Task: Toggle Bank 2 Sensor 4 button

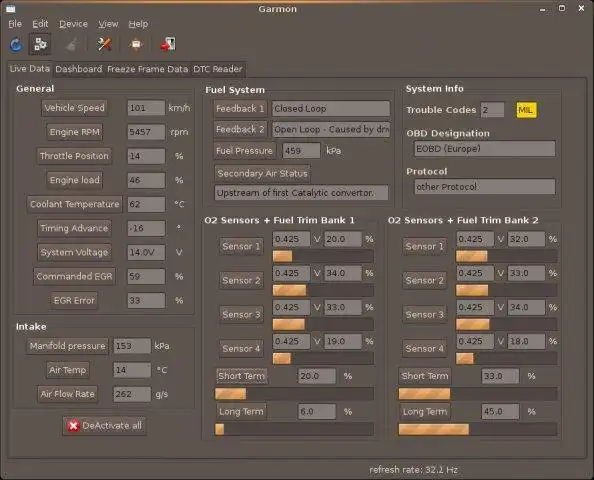Action: point(424,349)
